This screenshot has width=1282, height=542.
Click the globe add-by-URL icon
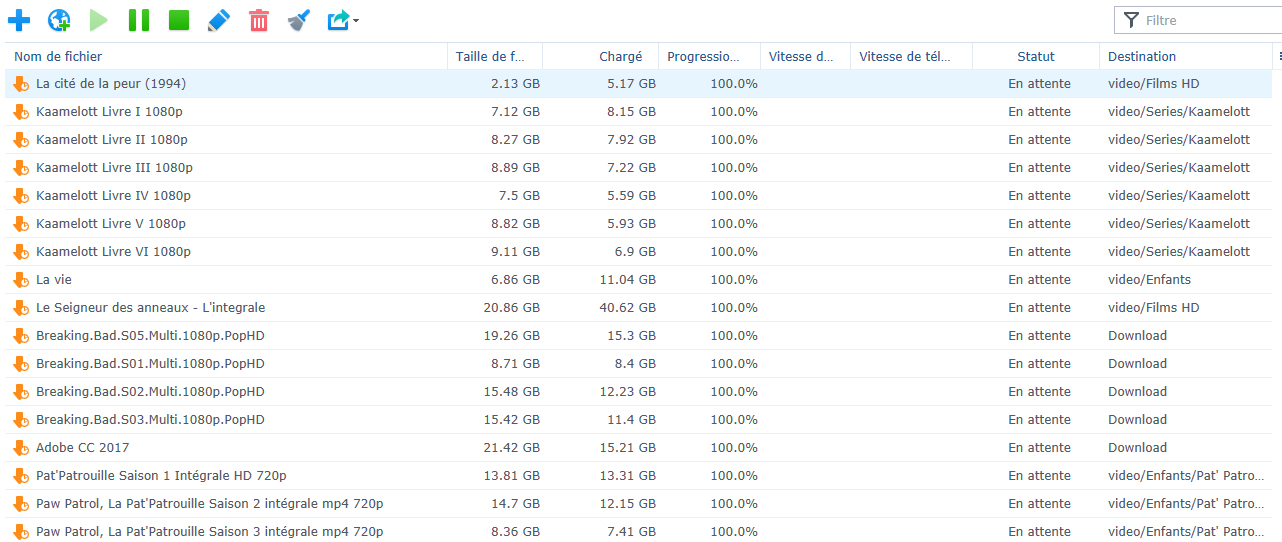[x=59, y=20]
